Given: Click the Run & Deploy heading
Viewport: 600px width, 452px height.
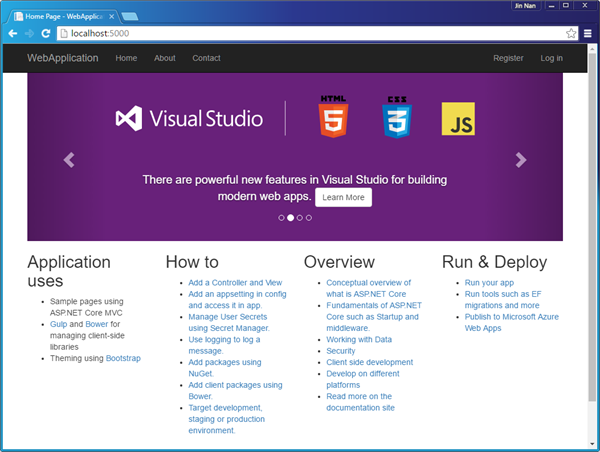Looking at the screenshot, I should pyautogui.click(x=494, y=262).
